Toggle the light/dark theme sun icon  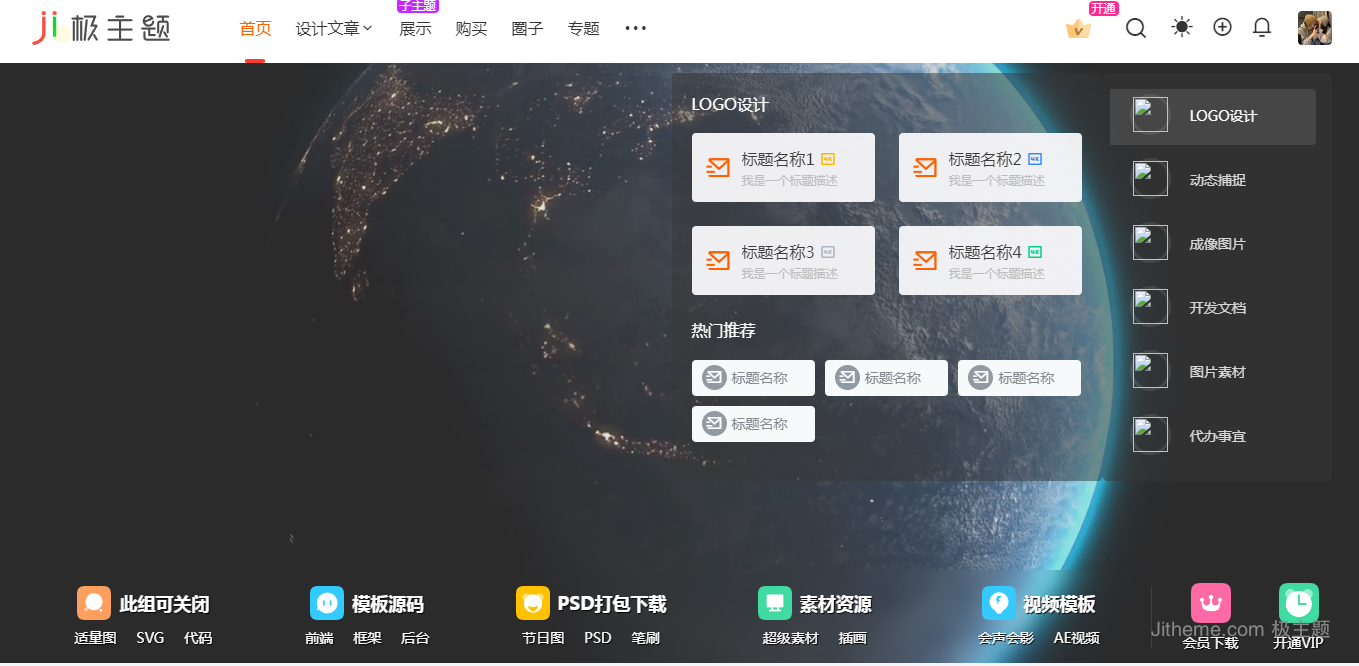[x=1182, y=27]
